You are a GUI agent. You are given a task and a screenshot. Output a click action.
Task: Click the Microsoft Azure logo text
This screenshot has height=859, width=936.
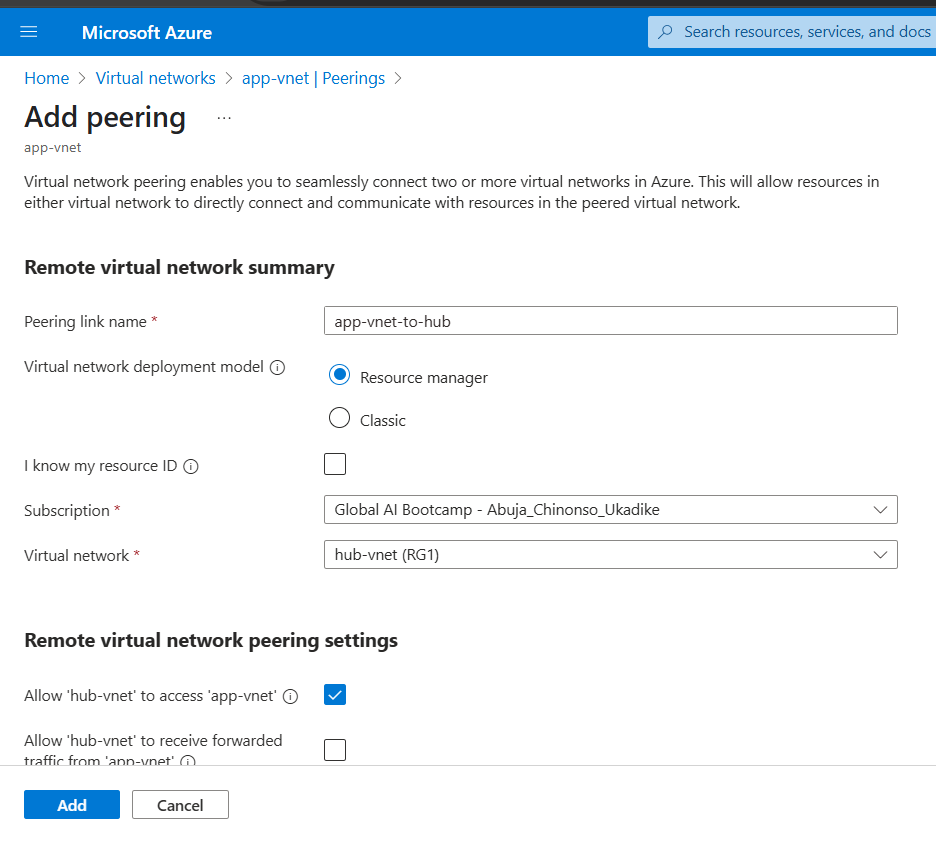click(x=147, y=32)
